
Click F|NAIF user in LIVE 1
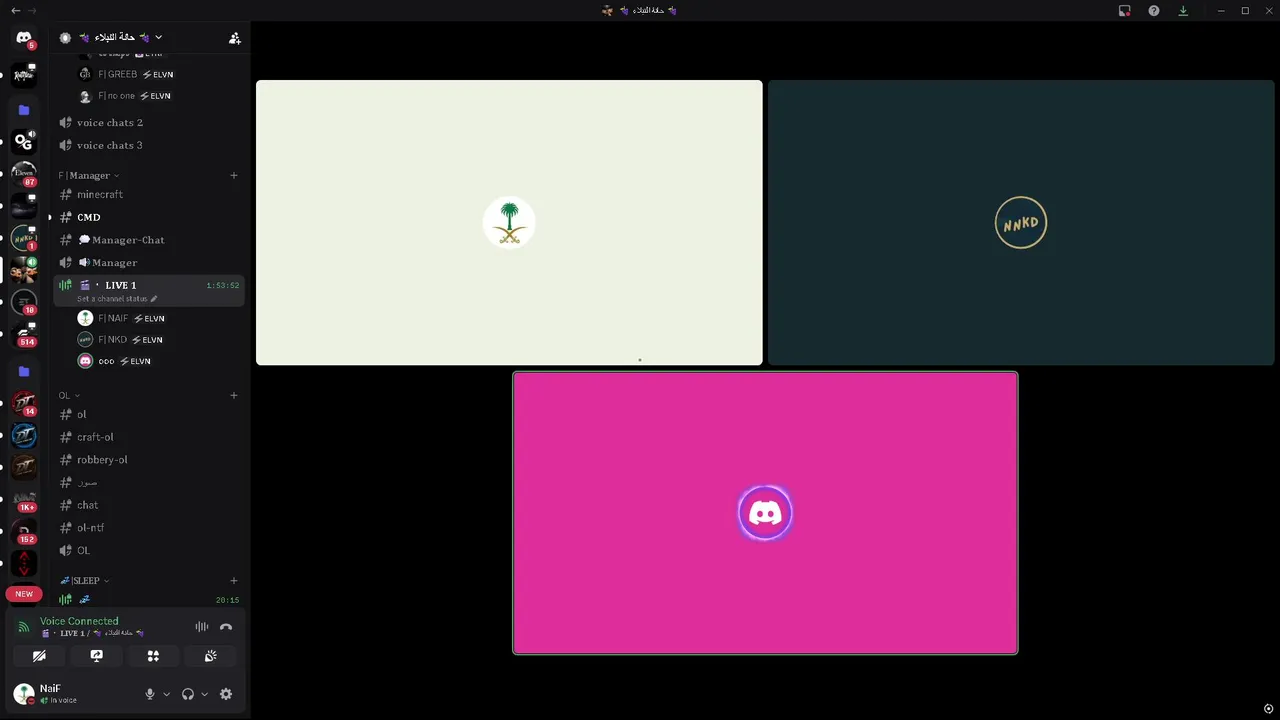pos(159,318)
